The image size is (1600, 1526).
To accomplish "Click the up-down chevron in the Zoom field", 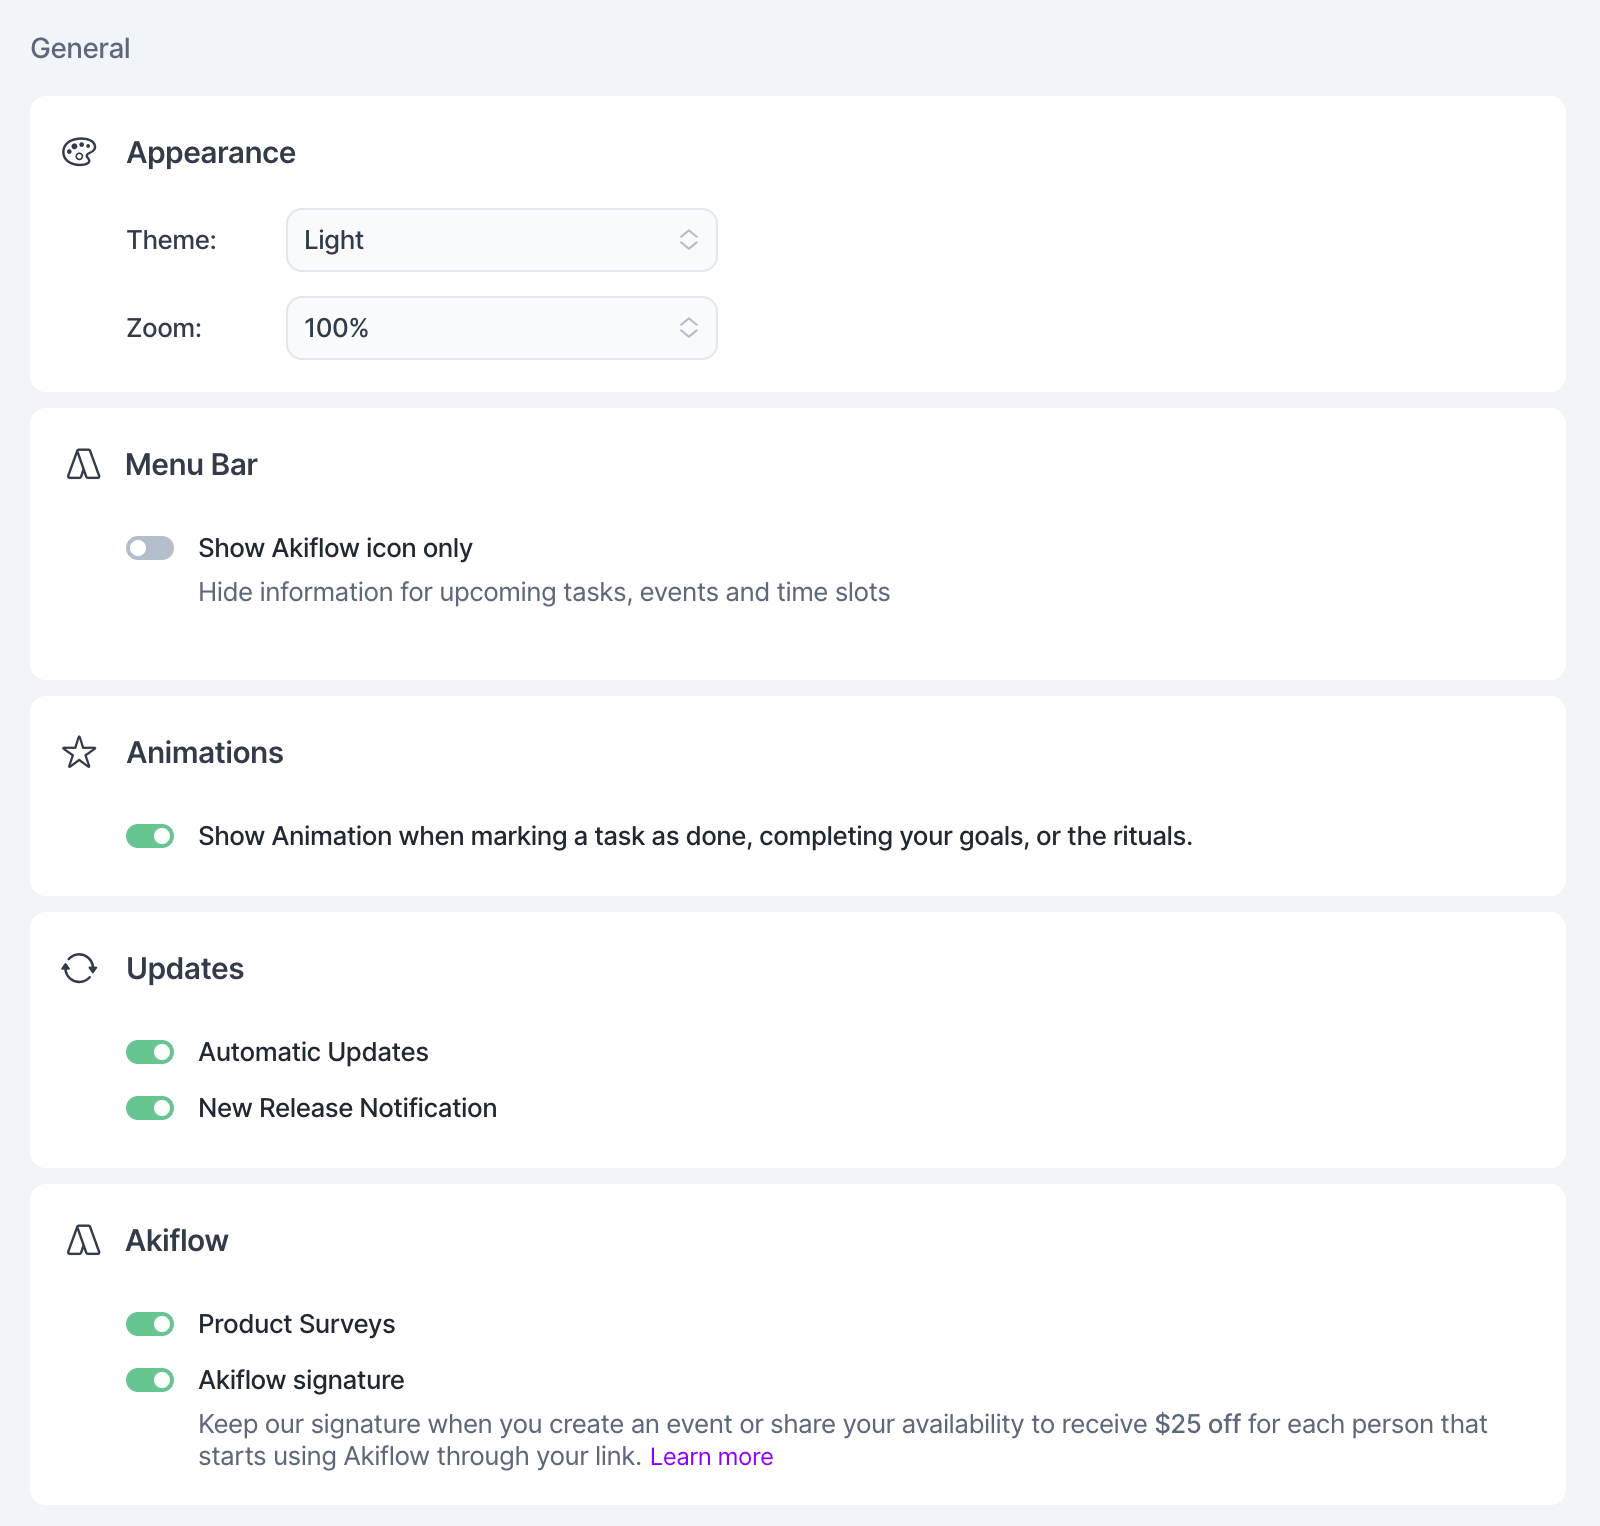I will pyautogui.click(x=688, y=328).
